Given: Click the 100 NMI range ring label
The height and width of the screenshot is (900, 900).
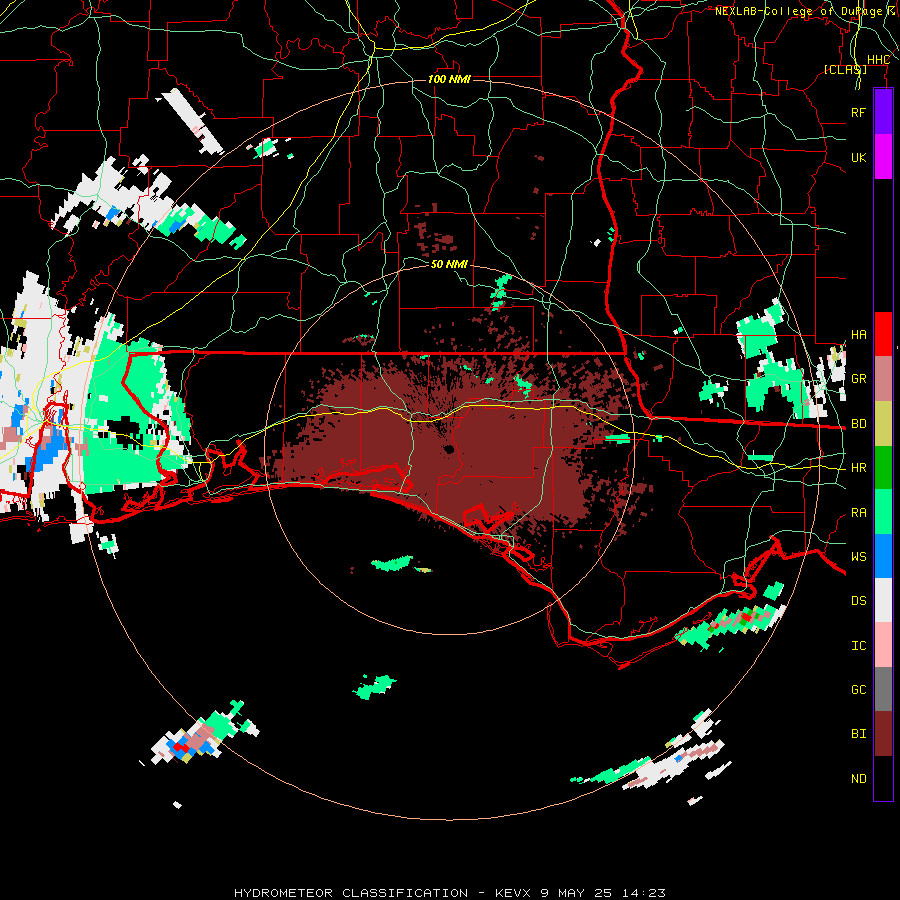Looking at the screenshot, I should [x=449, y=79].
